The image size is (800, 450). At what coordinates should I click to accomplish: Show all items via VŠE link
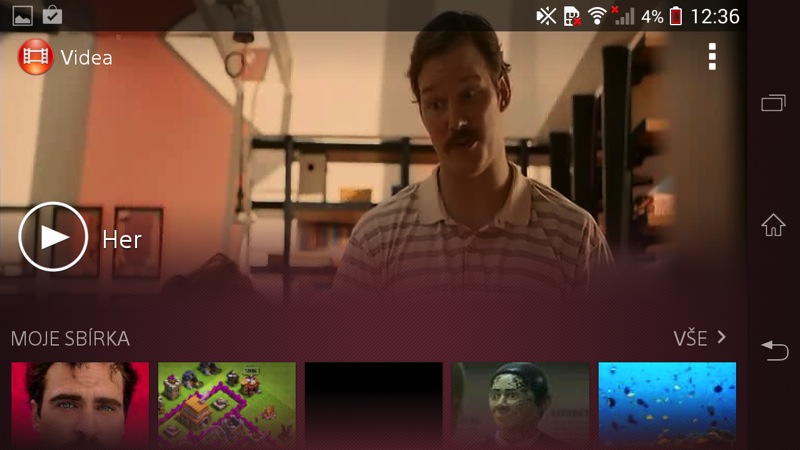[x=690, y=338]
